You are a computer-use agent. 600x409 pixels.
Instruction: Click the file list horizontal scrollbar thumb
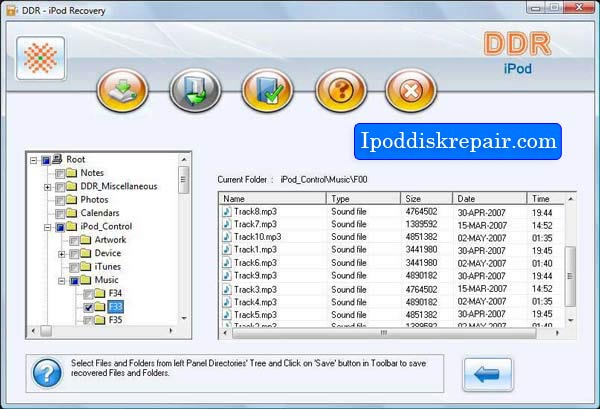(x=384, y=333)
